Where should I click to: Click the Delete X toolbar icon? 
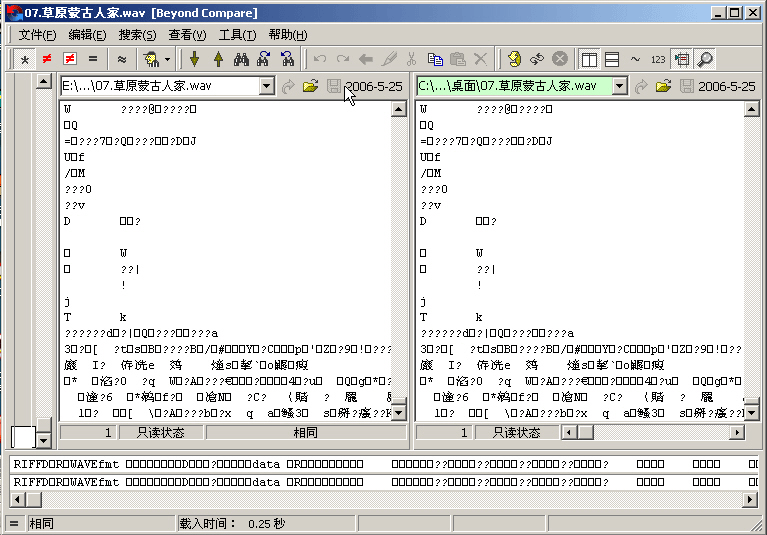481,59
